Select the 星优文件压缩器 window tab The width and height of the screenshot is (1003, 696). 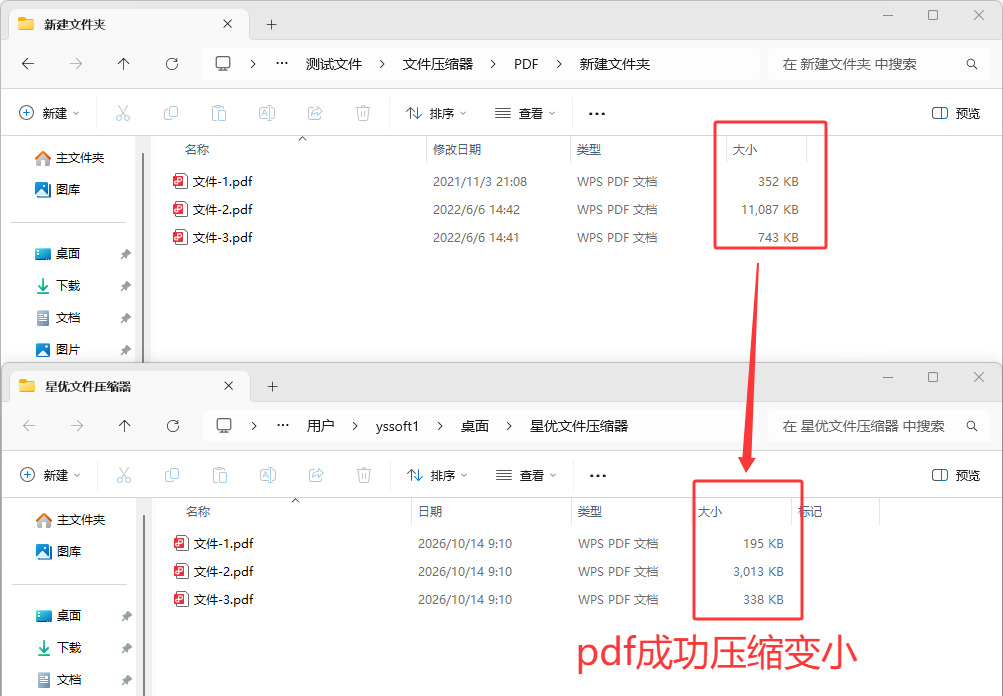129,386
